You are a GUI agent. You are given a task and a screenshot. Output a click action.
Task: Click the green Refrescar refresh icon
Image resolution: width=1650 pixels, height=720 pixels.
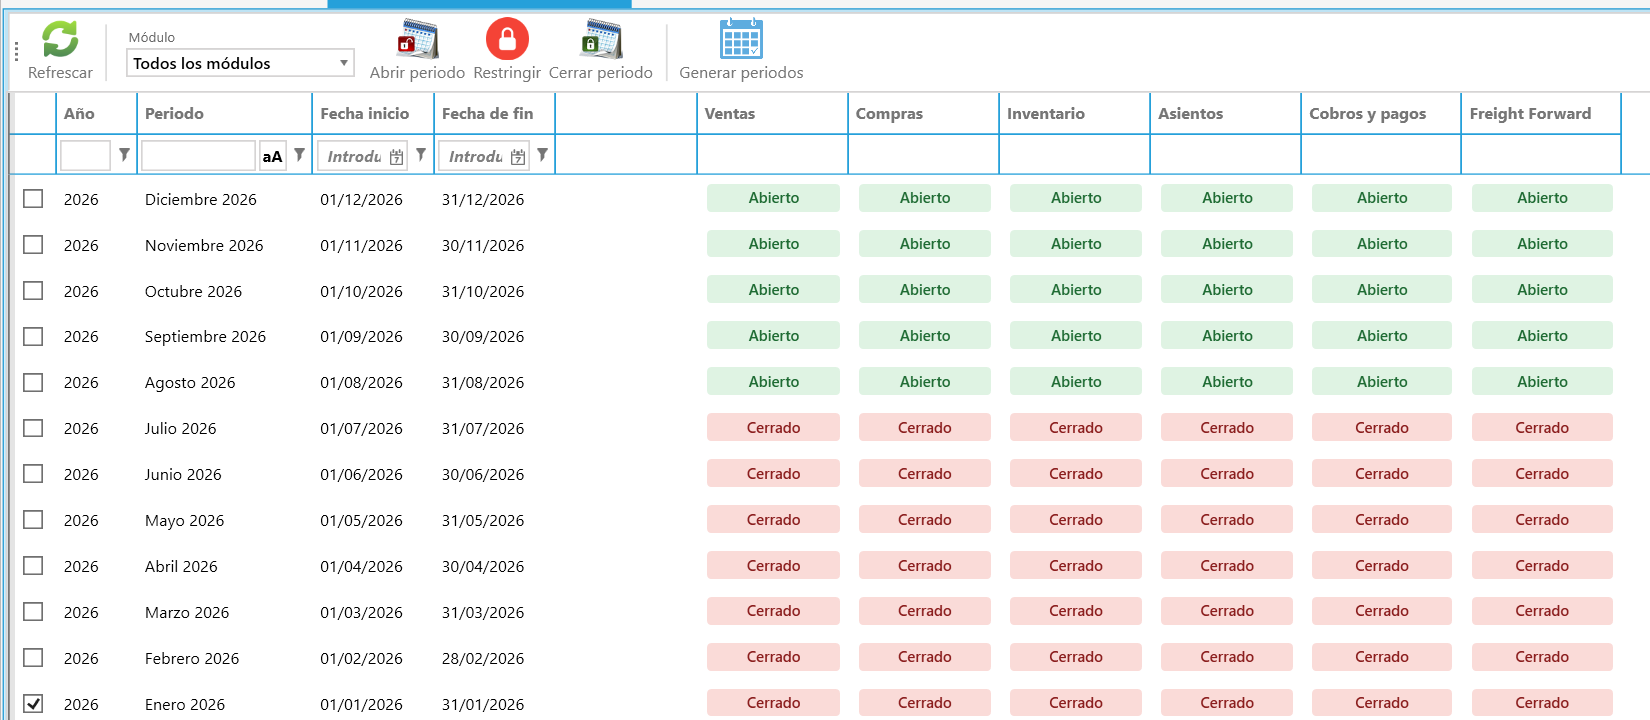click(x=60, y=40)
